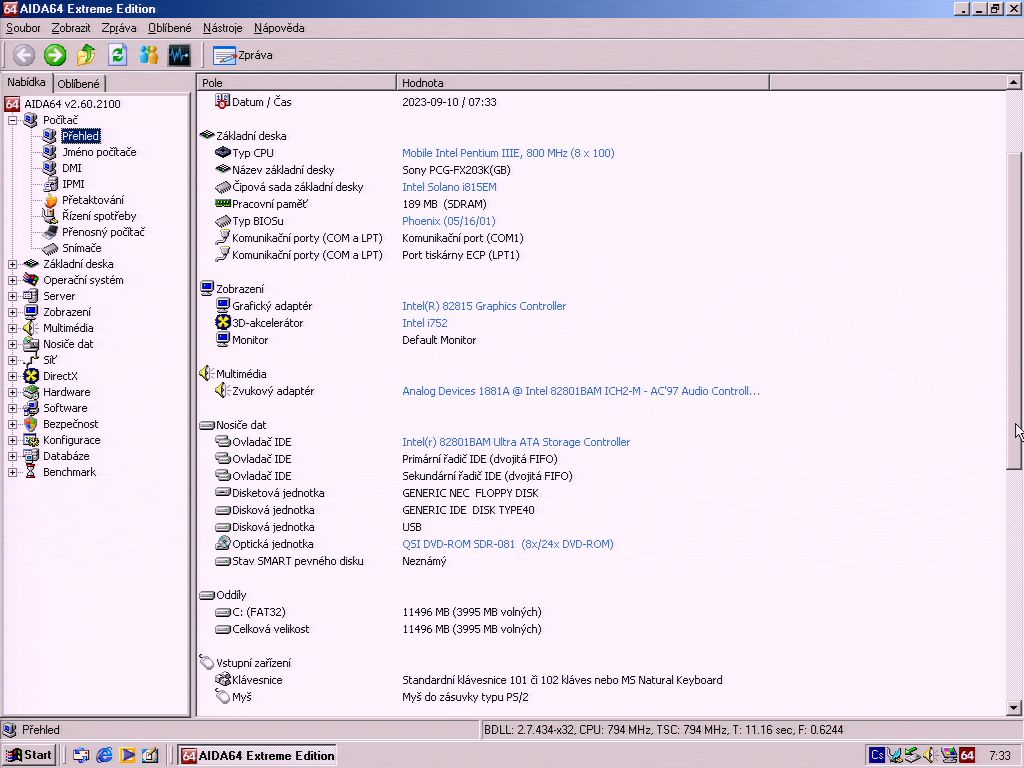Click the grey Back arrow toolbar icon

point(24,55)
